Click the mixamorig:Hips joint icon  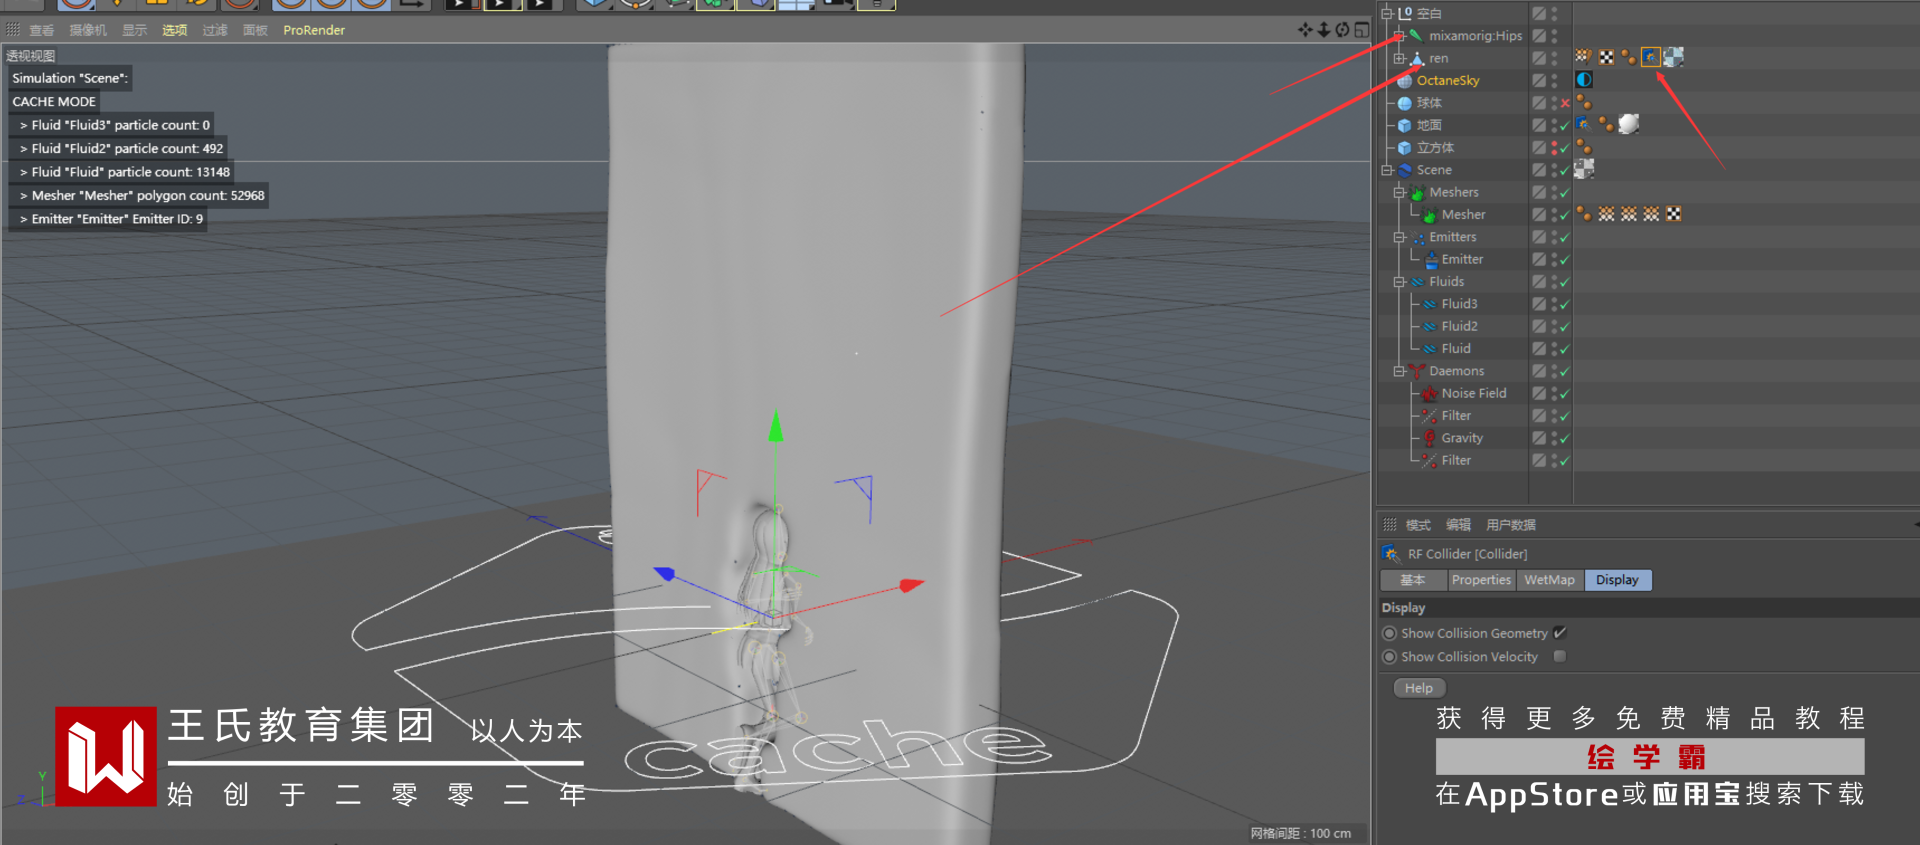[x=1417, y=35]
